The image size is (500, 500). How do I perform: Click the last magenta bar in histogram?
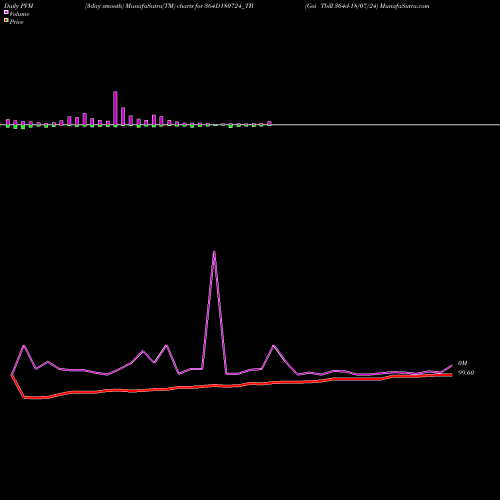[269, 123]
